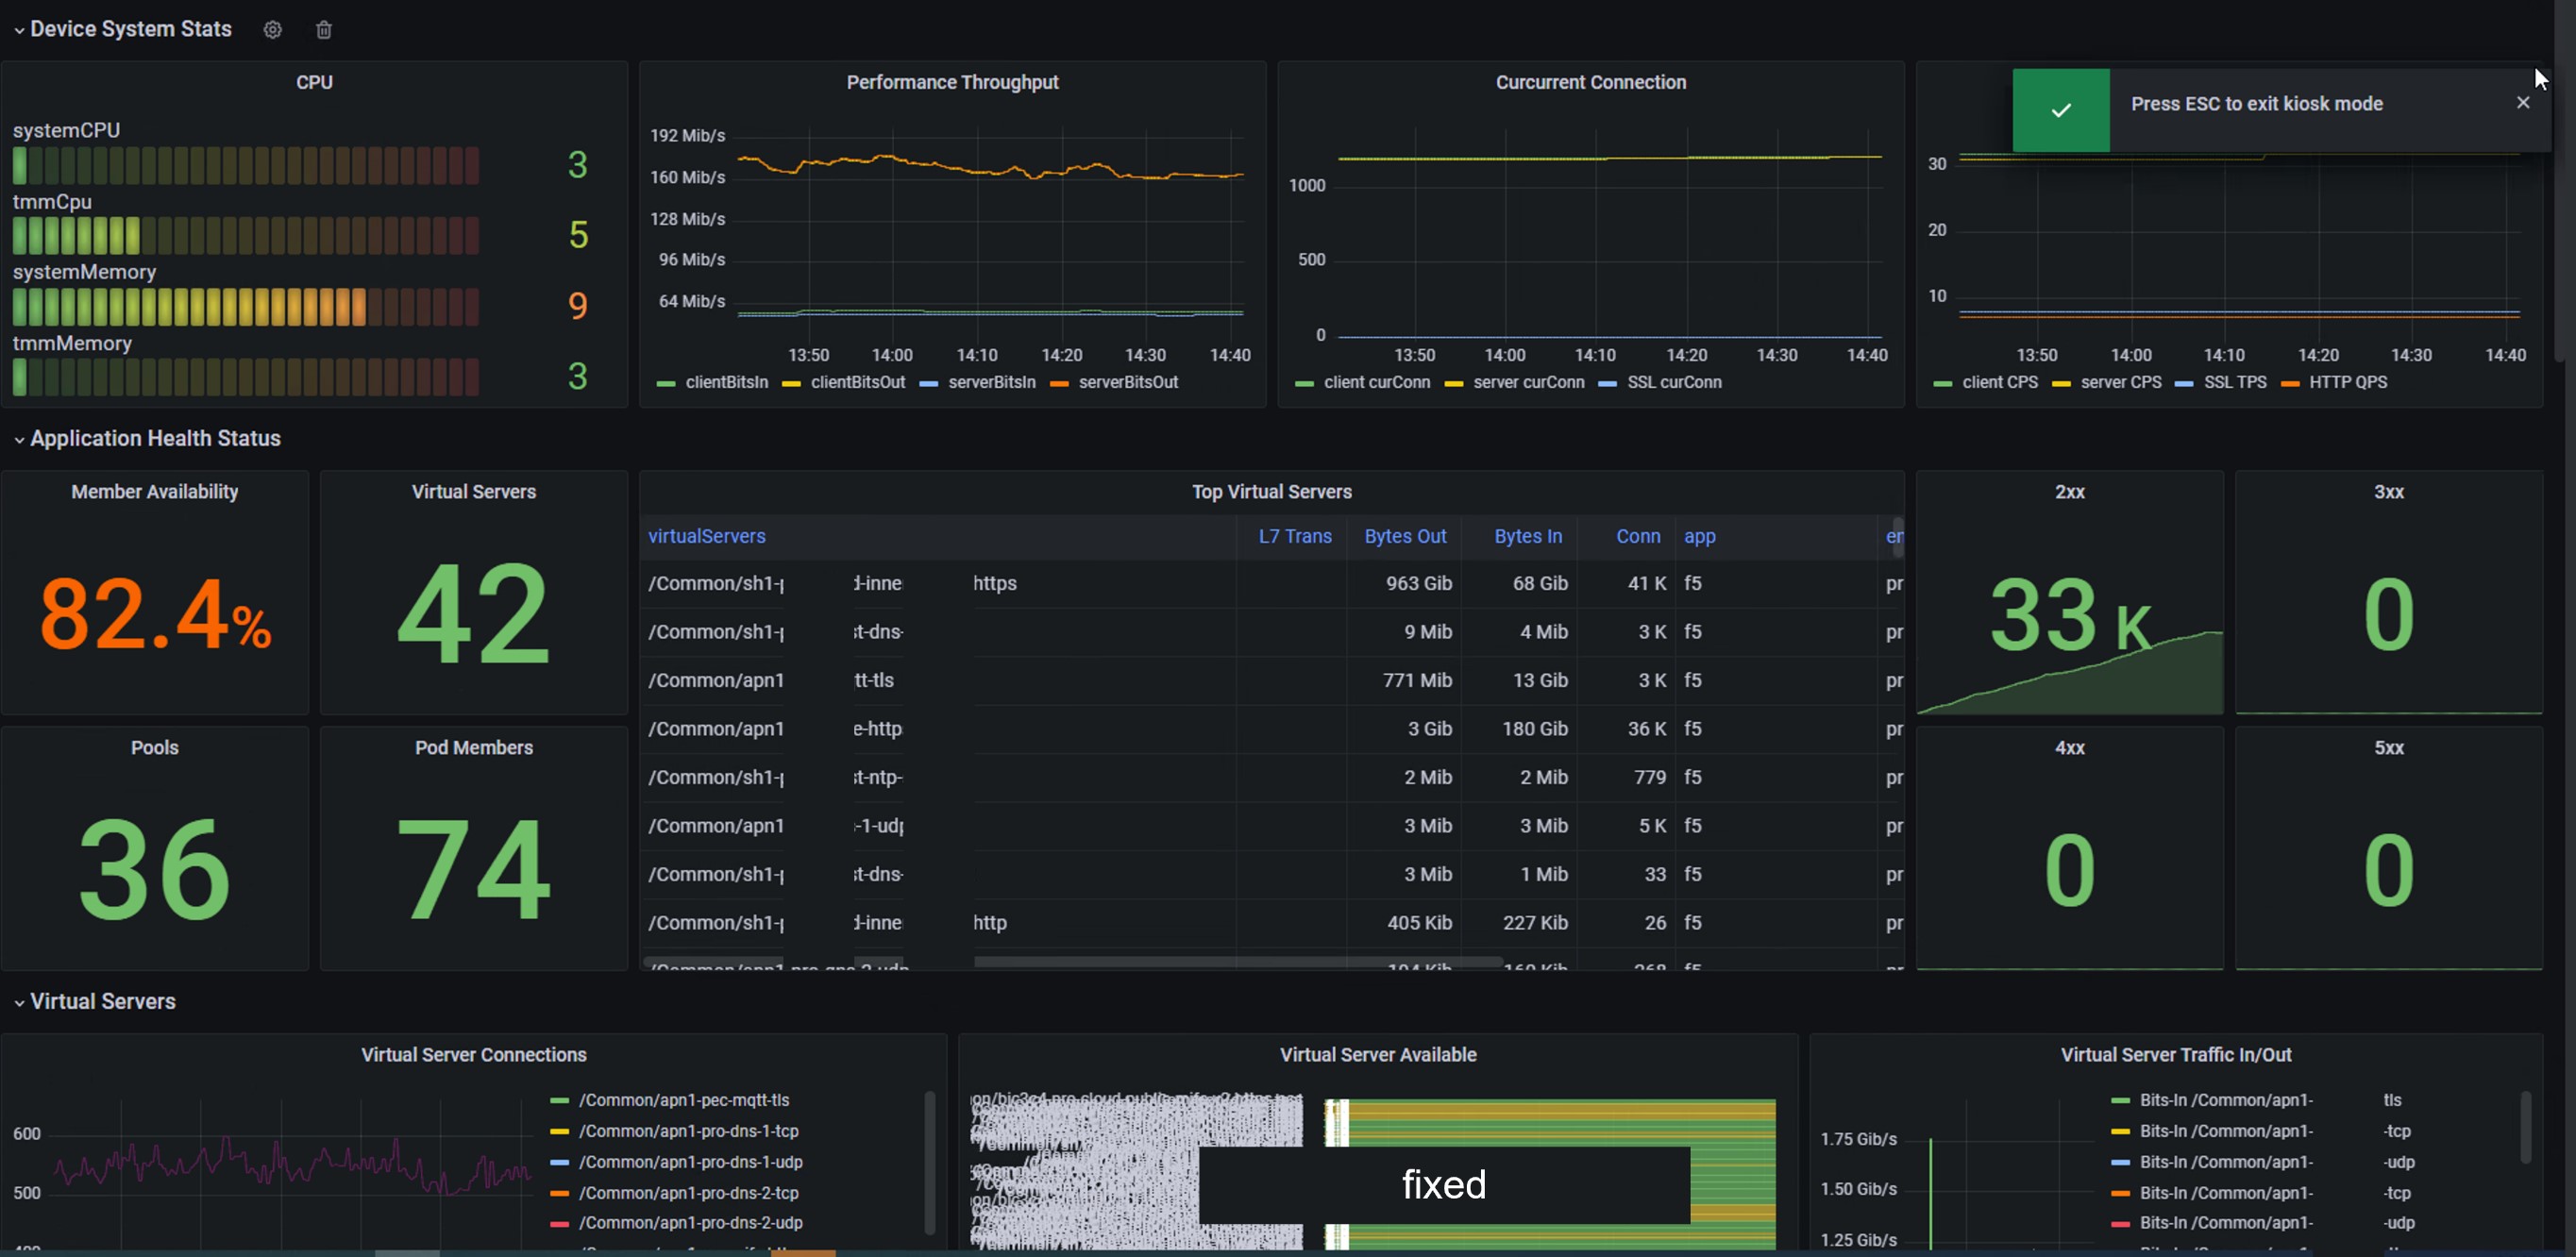The image size is (2576, 1257).
Task: Click the /Common/apn1-pec-mqtt-tls color swatch
Action: pyautogui.click(x=559, y=1100)
